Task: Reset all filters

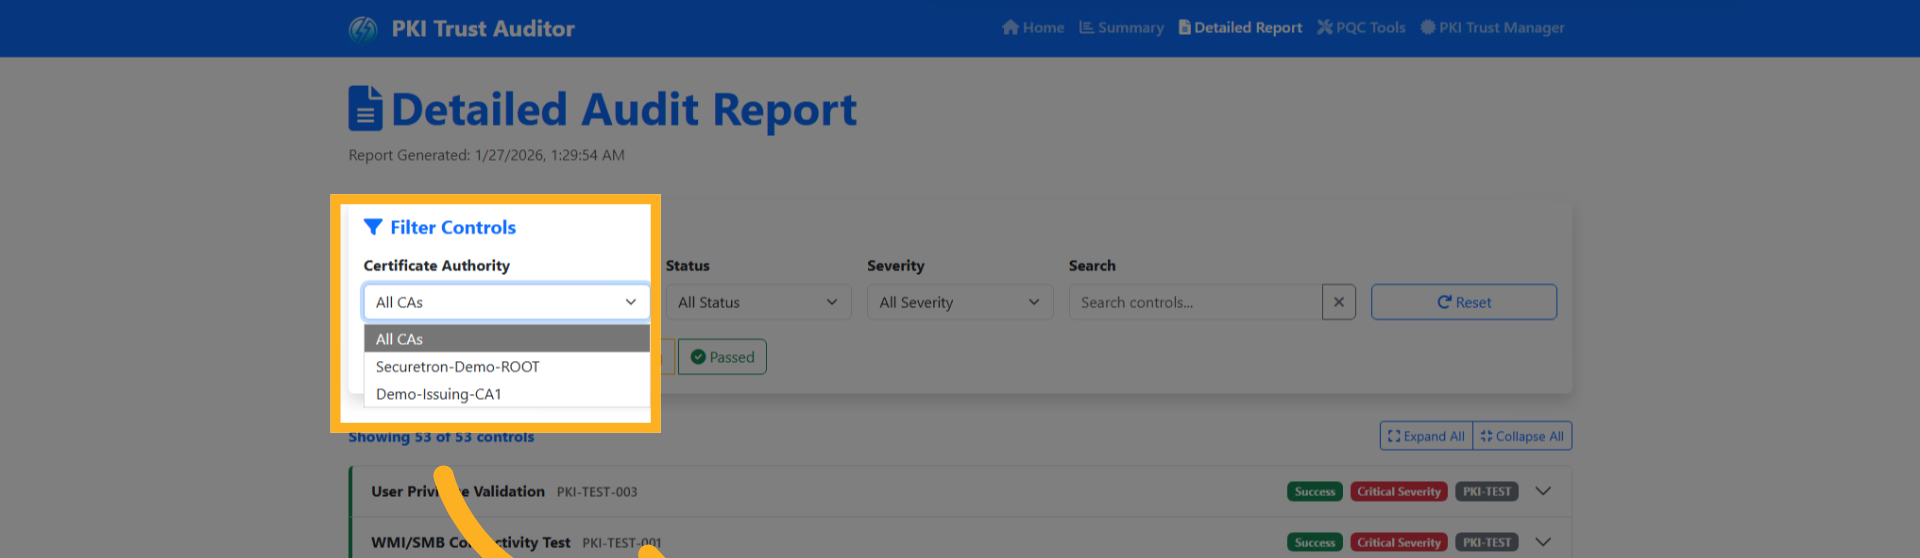Action: (x=1464, y=302)
